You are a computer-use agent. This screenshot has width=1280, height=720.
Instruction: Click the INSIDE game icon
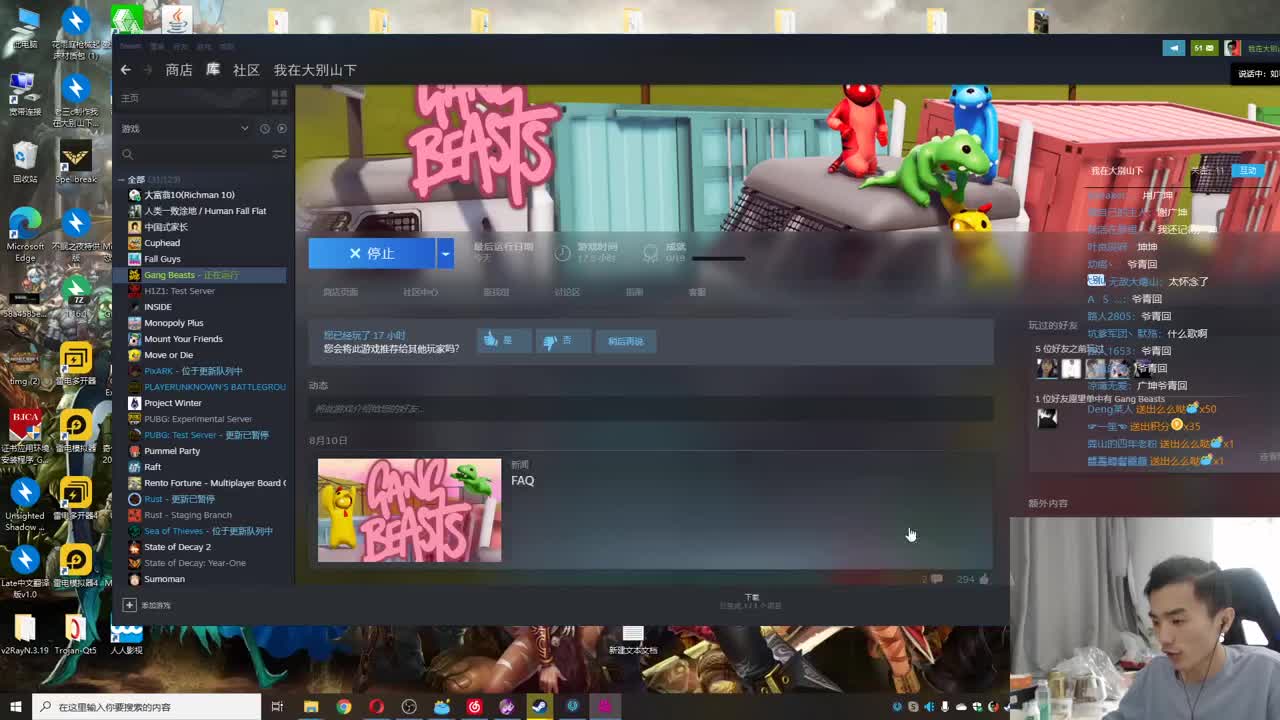[135, 307]
